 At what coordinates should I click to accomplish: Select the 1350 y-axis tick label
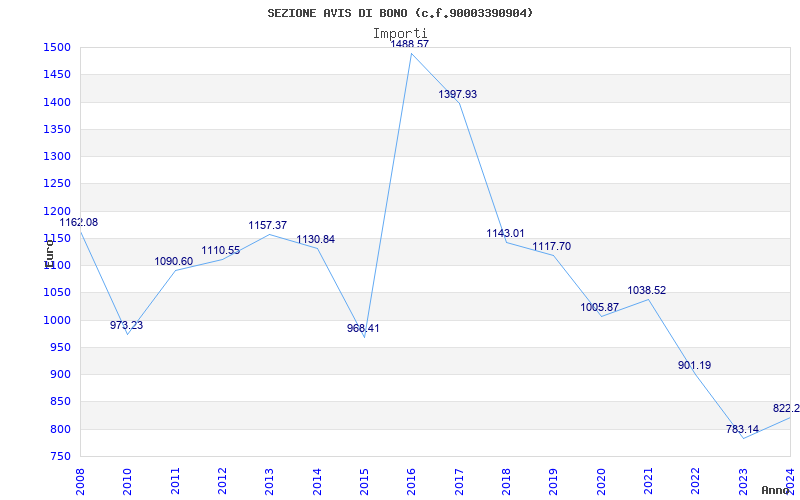(x=57, y=130)
